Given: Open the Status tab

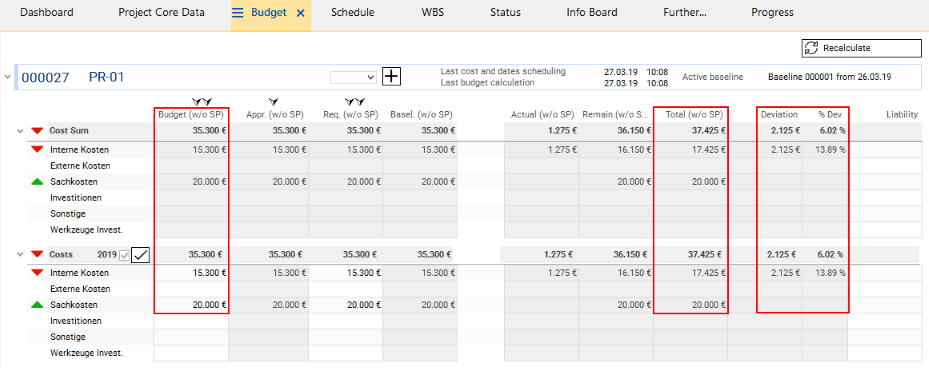Looking at the screenshot, I should click(x=505, y=12).
